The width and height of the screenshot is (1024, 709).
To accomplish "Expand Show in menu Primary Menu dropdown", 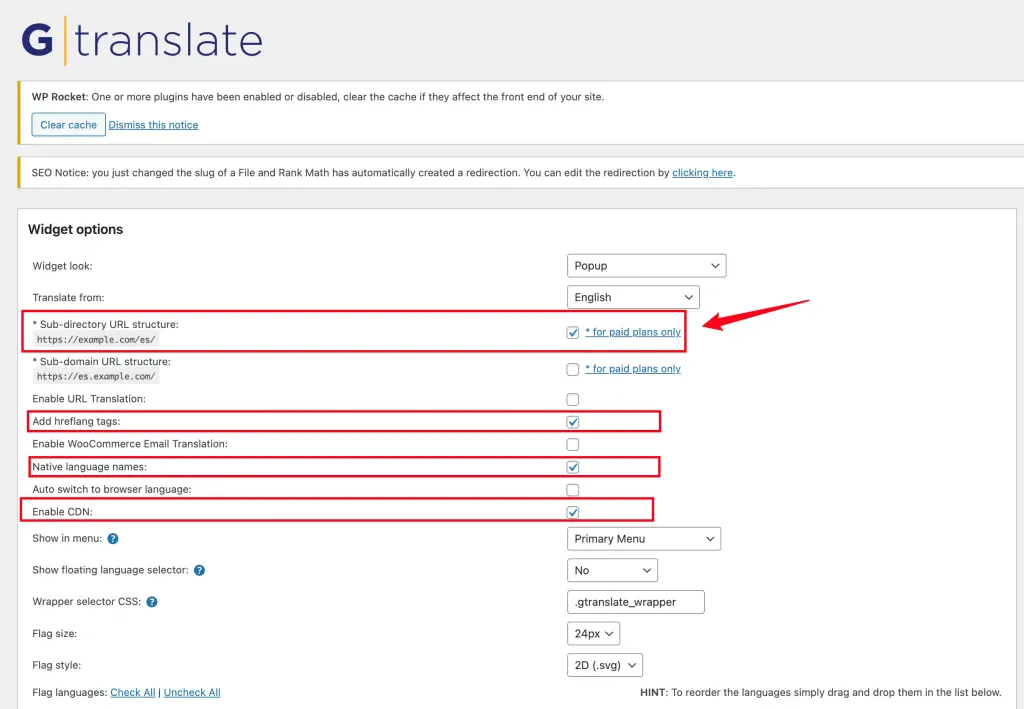I will [x=644, y=539].
